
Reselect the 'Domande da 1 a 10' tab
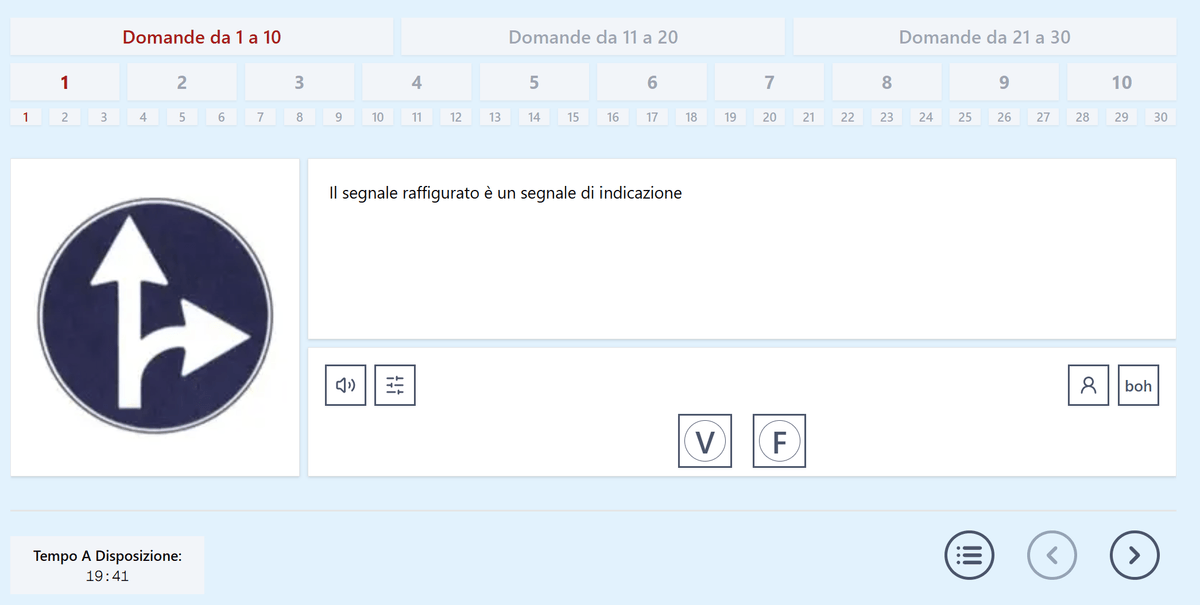point(200,36)
